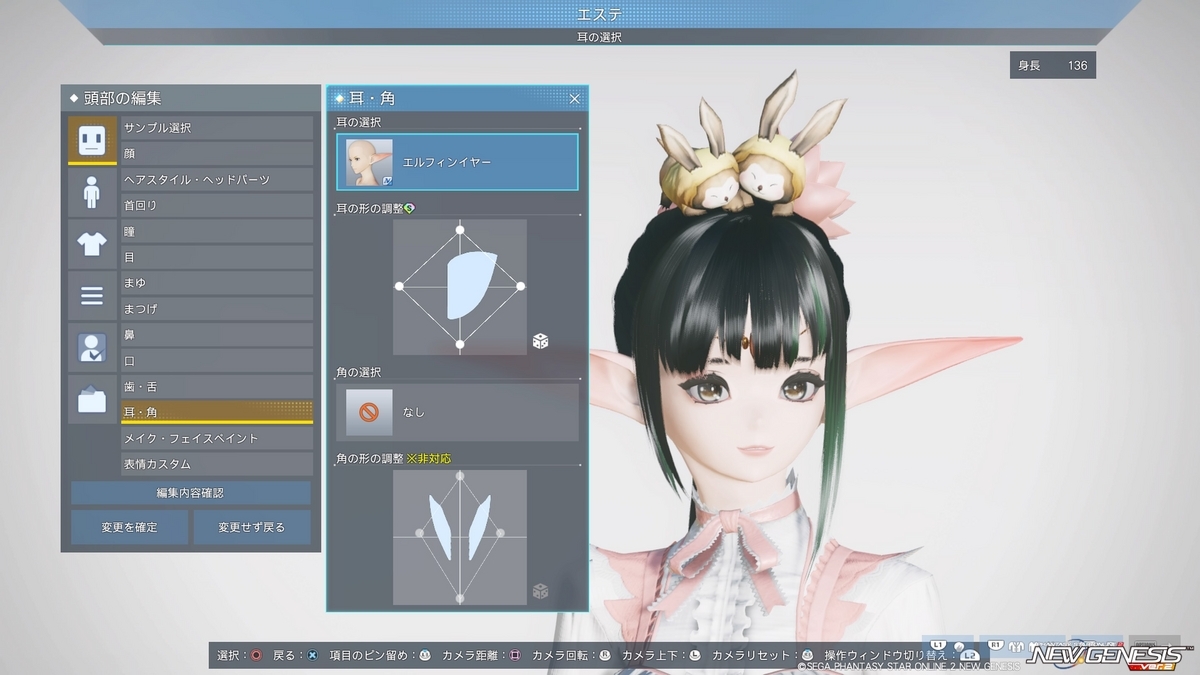Select 瞳 menu item
This screenshot has height=675, width=1200.
pyautogui.click(x=217, y=231)
